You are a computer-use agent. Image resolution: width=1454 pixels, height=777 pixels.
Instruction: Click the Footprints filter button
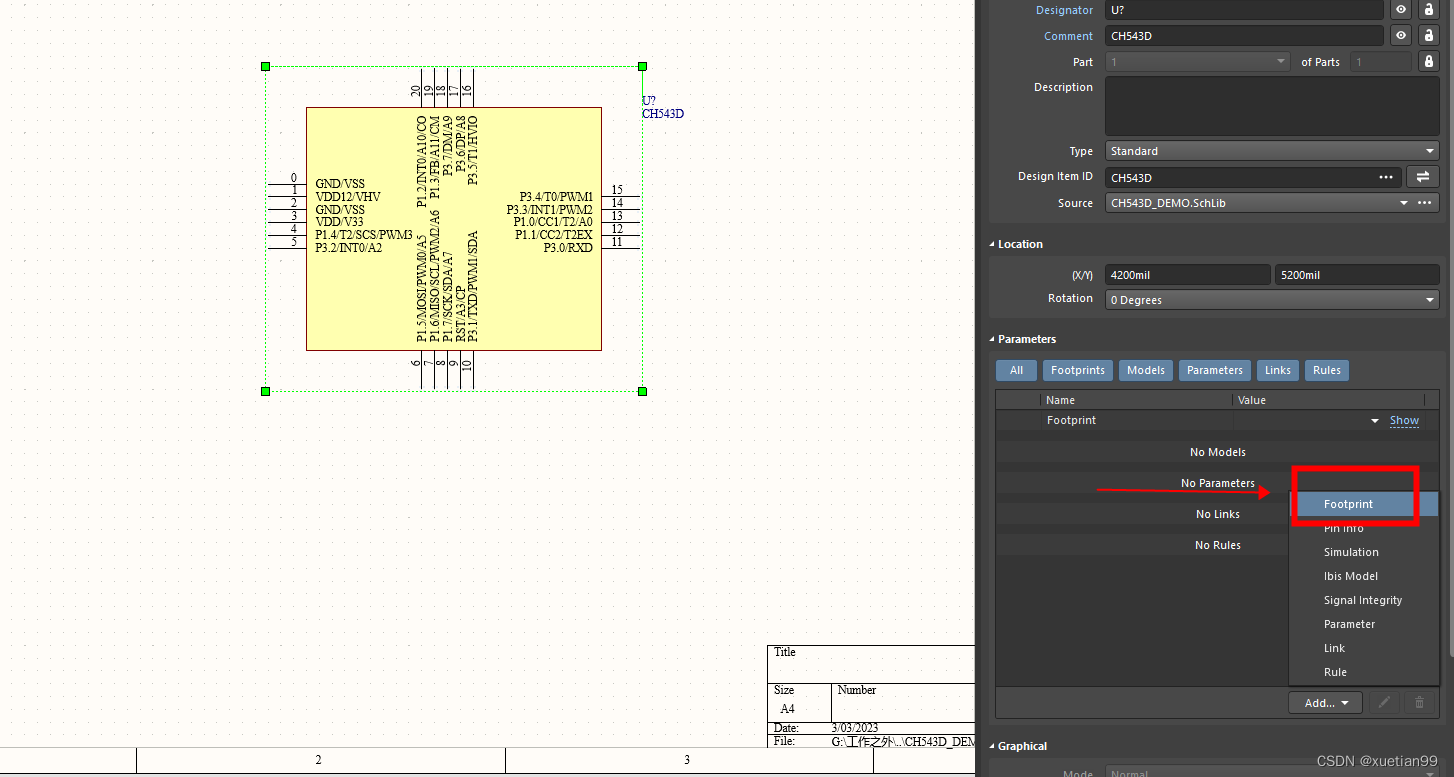pos(1078,370)
